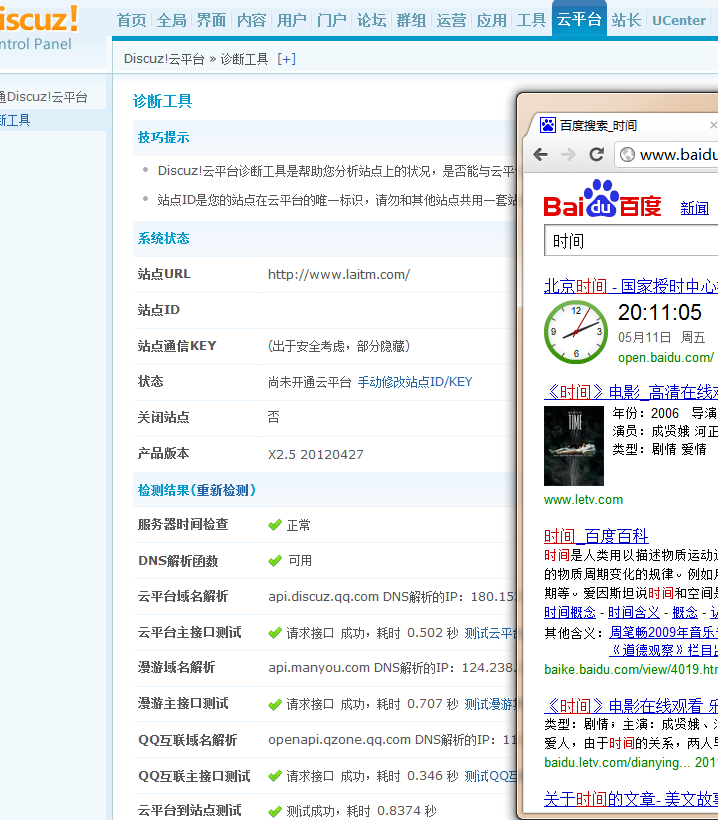Click the [+] link beside the 诊断工具 breadcrumb
This screenshot has width=718, height=820.
click(x=287, y=59)
